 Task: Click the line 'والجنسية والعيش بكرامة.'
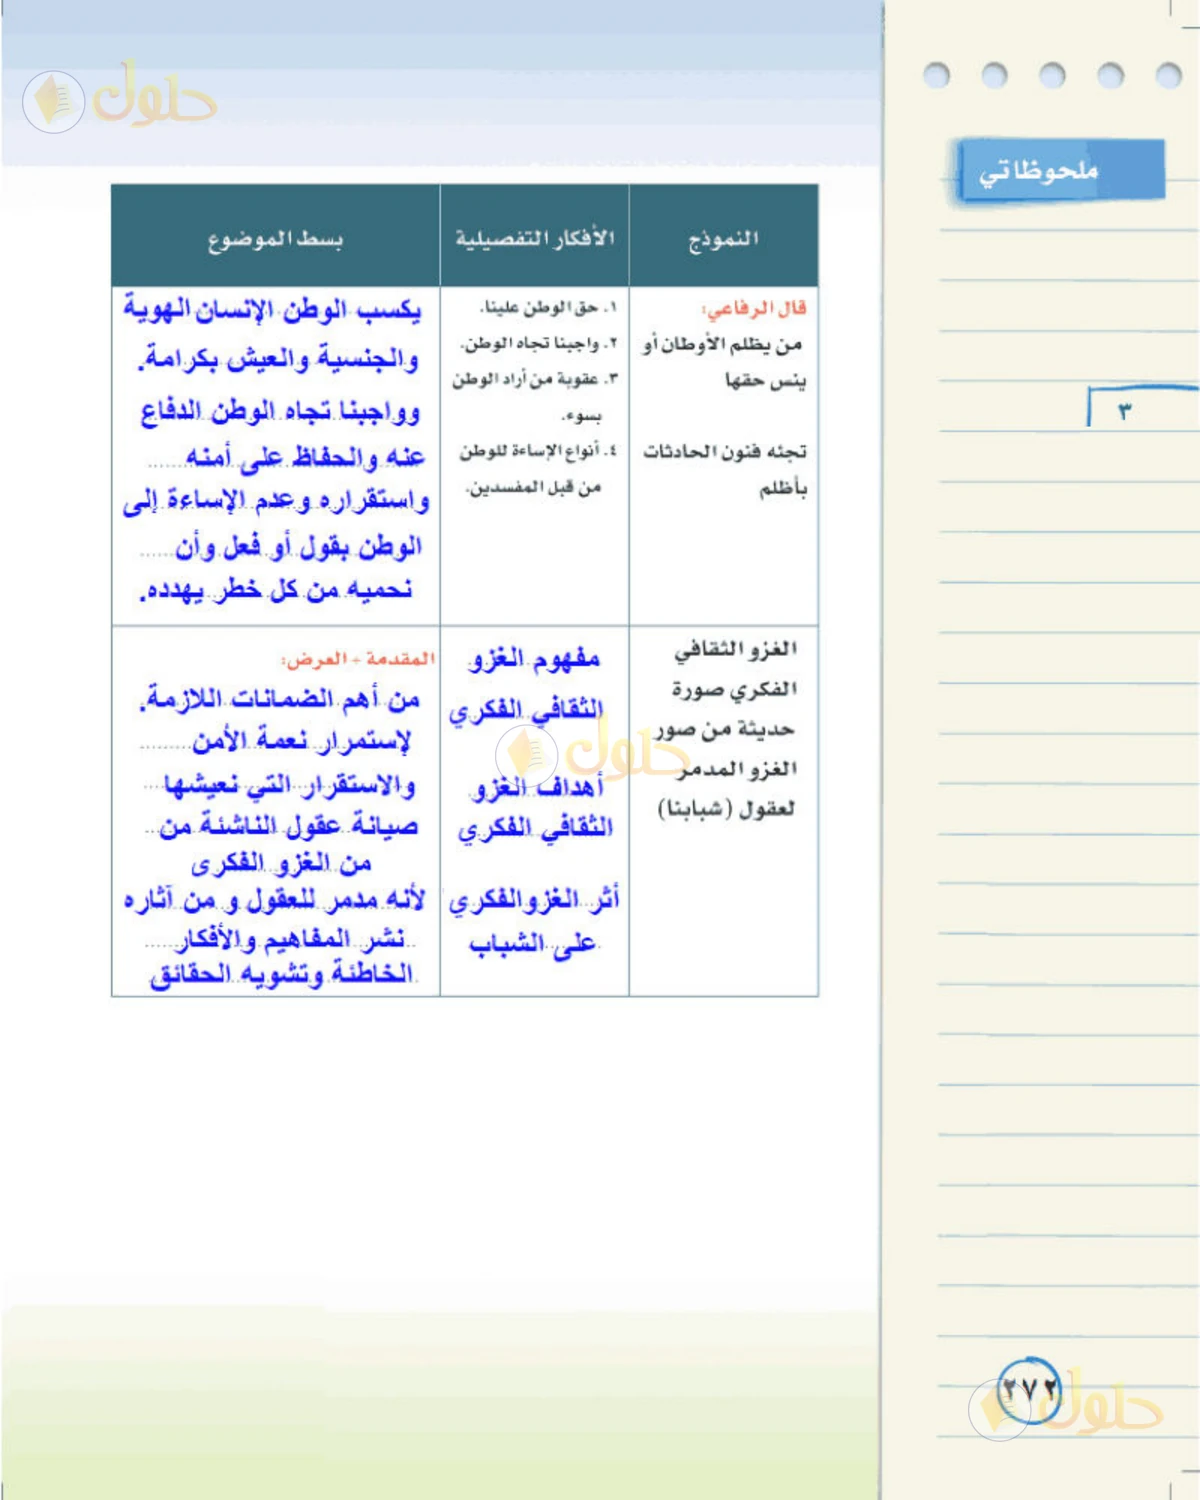click(x=278, y=358)
